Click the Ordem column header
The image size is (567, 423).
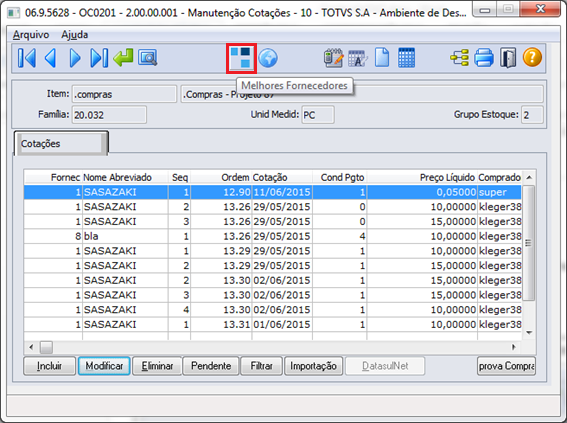pos(221,178)
